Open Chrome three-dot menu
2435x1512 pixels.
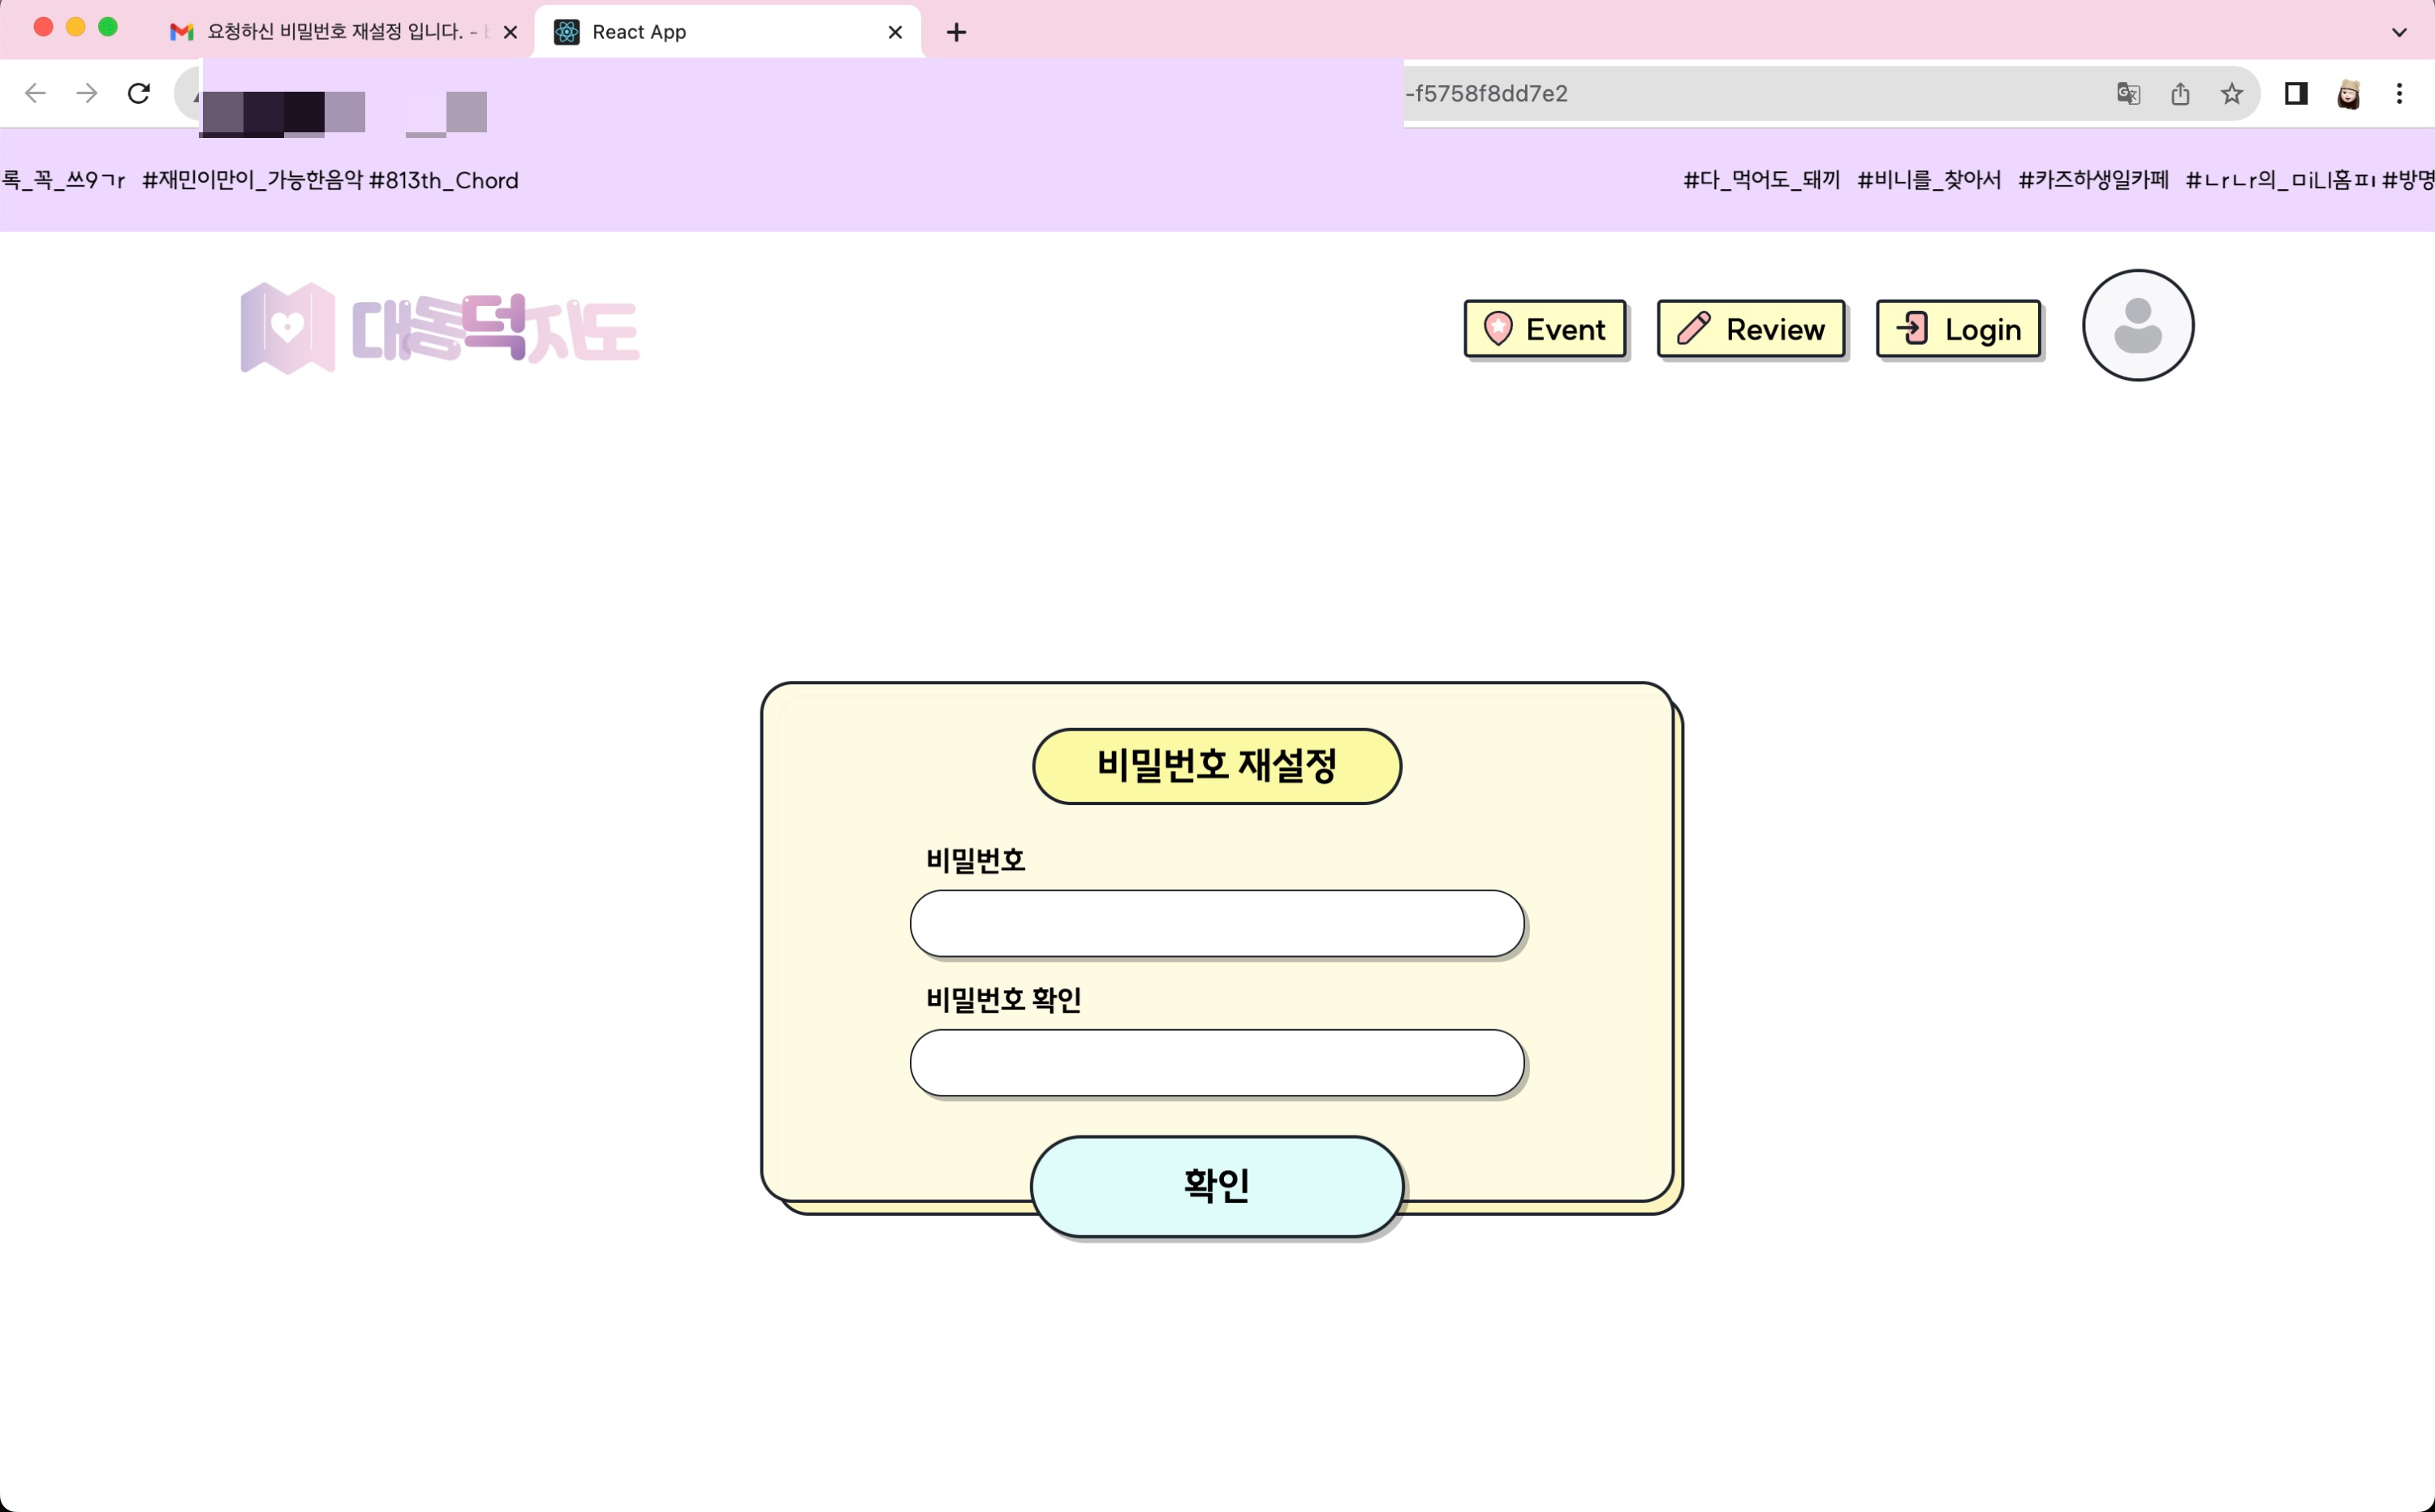tap(2399, 93)
